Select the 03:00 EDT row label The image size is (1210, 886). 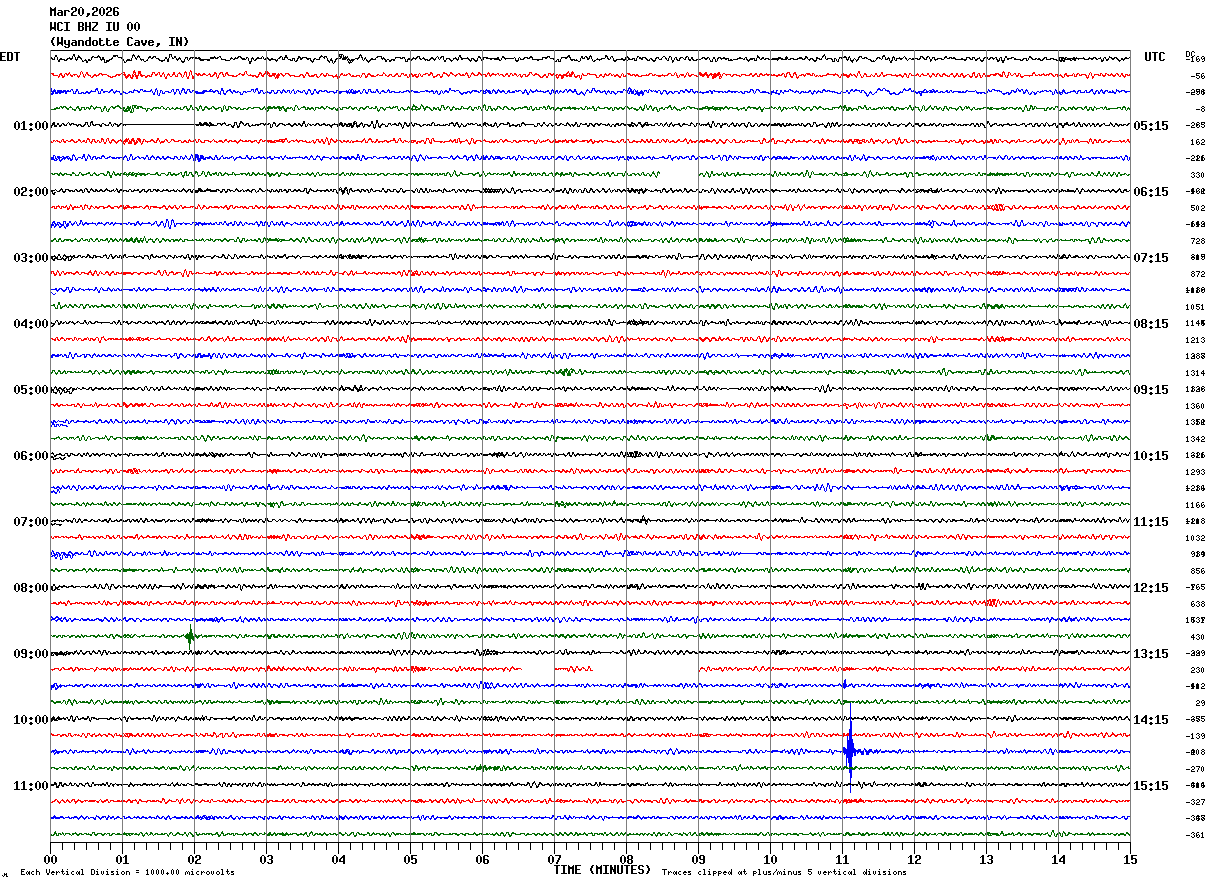click(30, 258)
